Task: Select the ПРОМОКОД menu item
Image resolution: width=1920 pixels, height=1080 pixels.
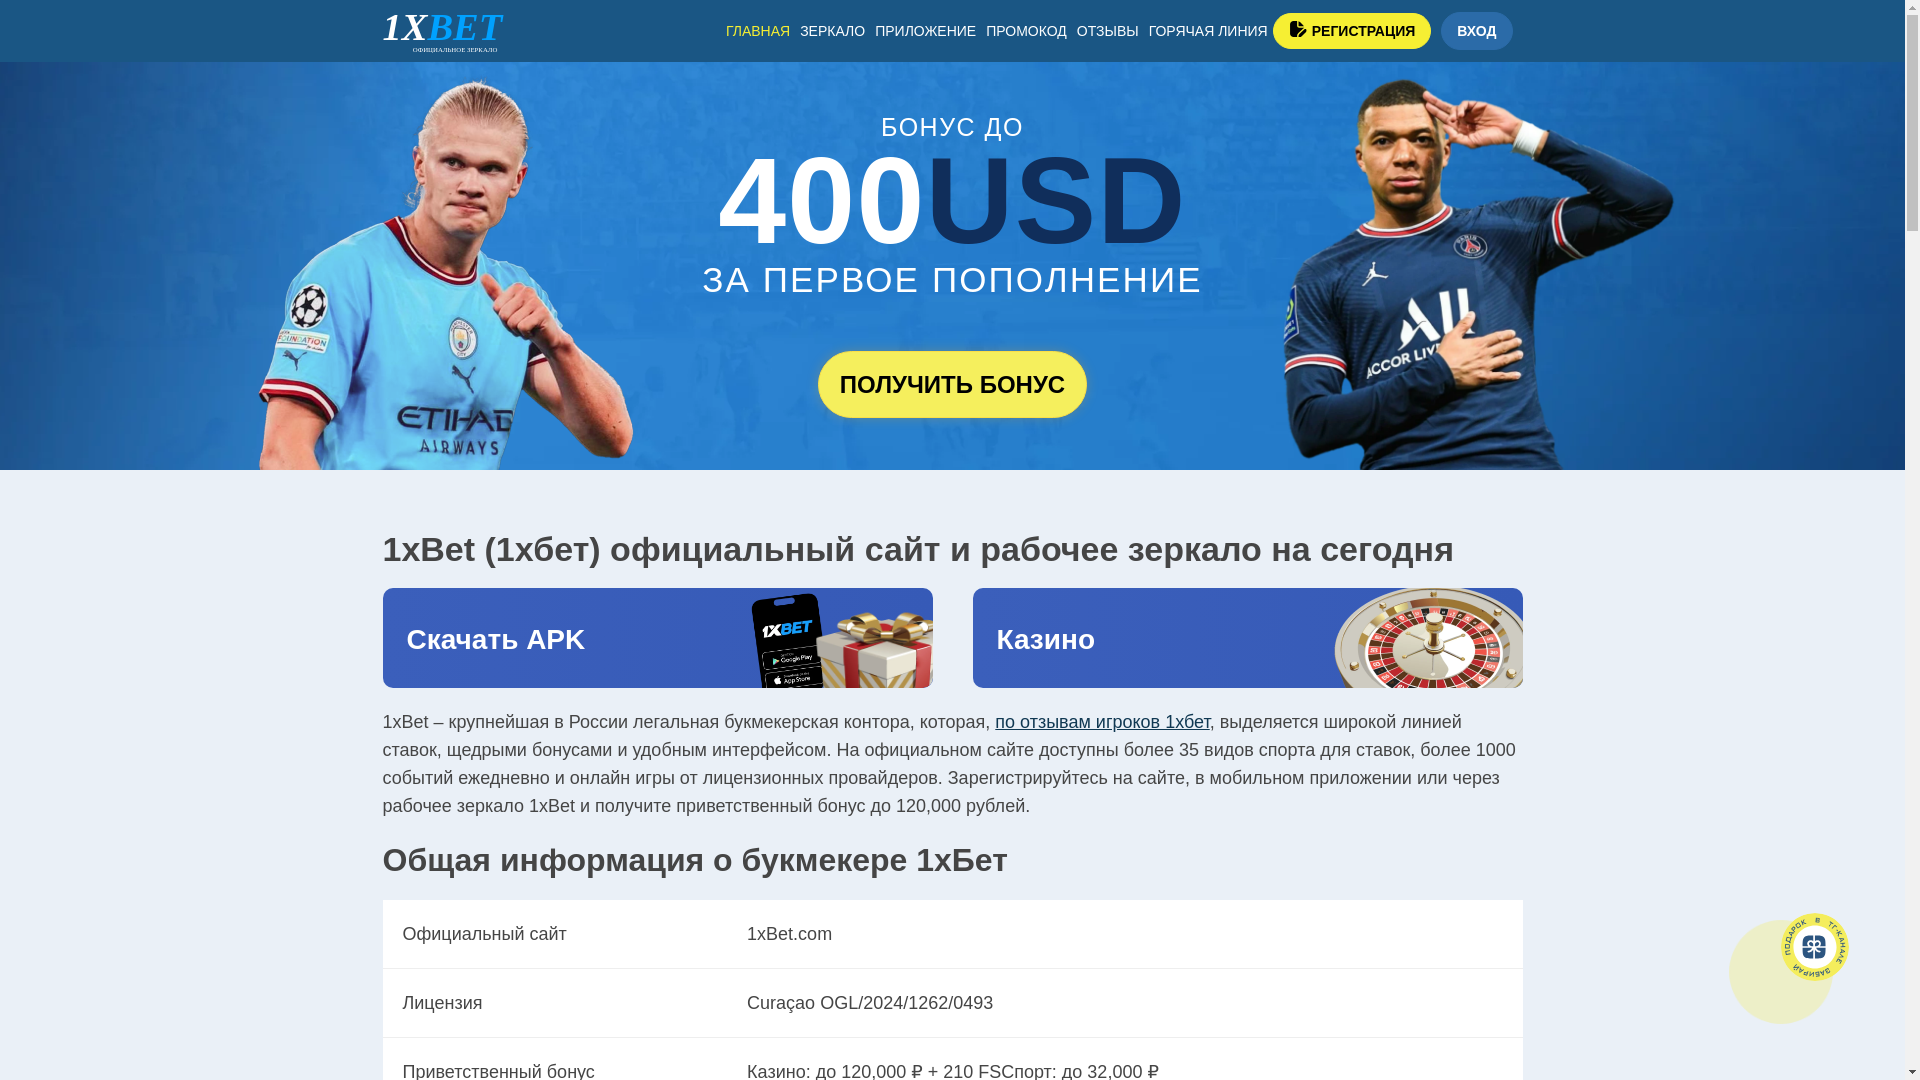Action: pos(1026,31)
